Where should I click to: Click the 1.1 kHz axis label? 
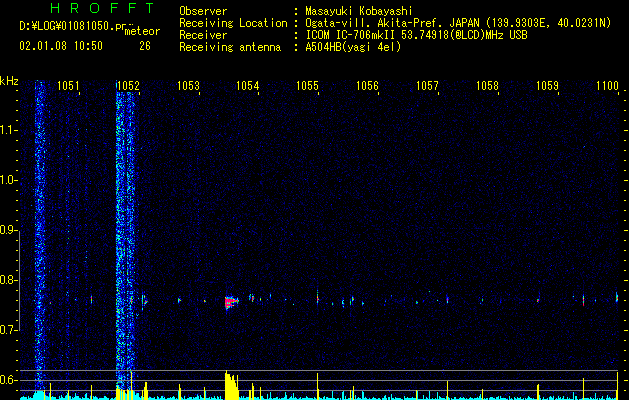click(8, 130)
